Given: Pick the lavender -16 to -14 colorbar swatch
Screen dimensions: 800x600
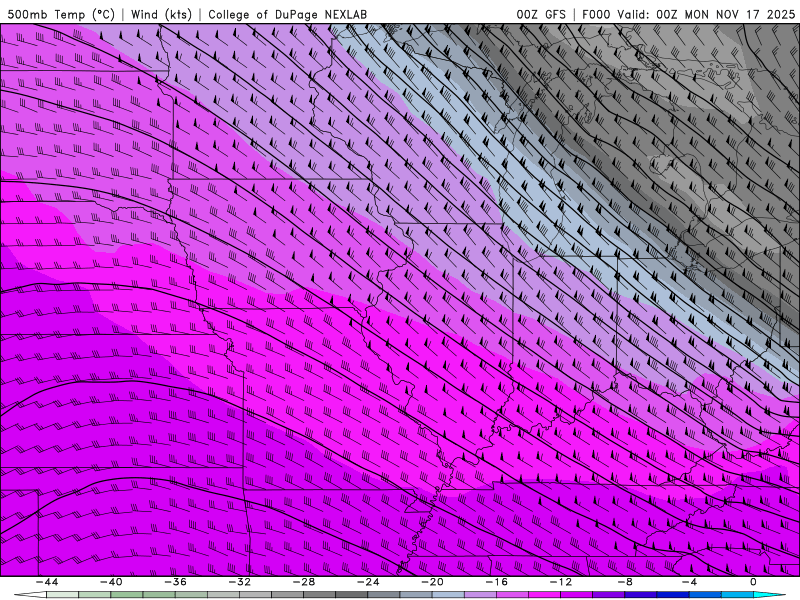Looking at the screenshot, I should [x=512, y=595].
